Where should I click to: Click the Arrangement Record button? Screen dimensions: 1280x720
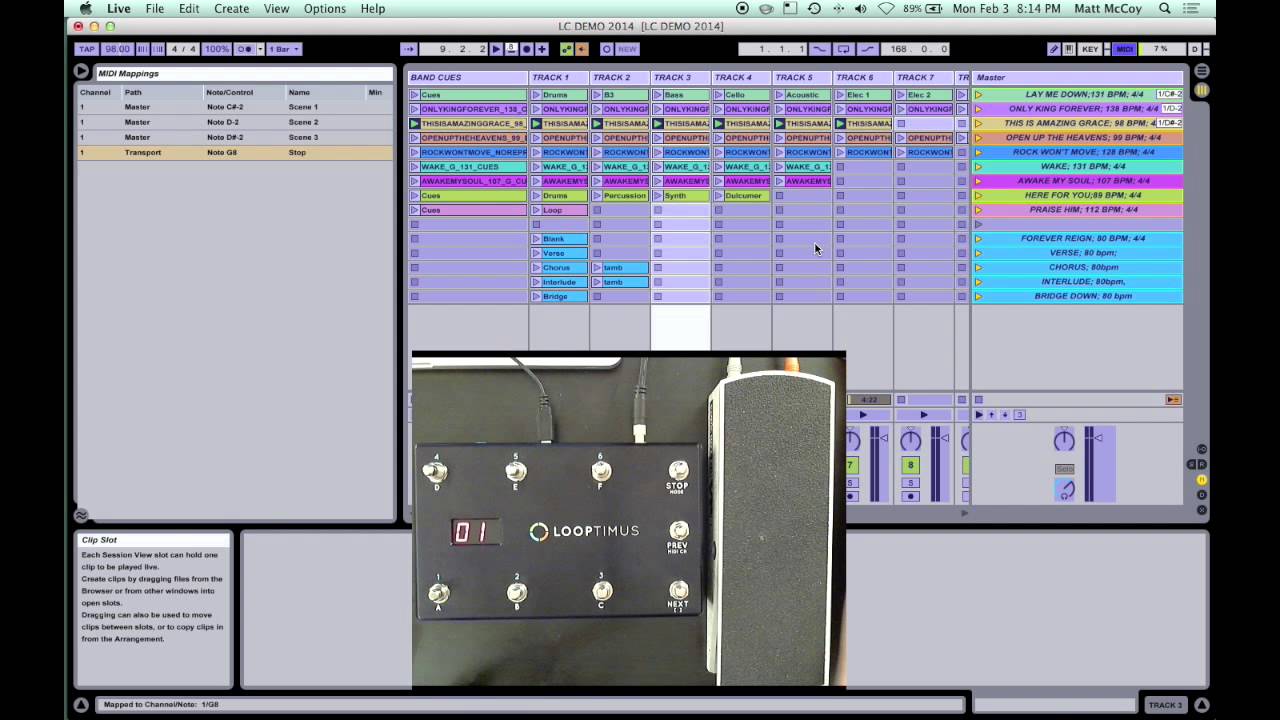coord(527,49)
